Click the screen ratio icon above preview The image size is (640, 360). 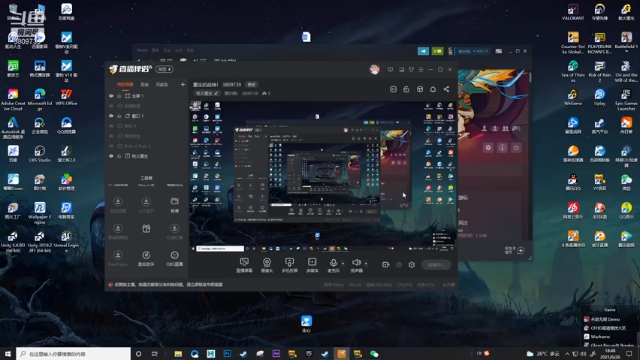[393, 89]
